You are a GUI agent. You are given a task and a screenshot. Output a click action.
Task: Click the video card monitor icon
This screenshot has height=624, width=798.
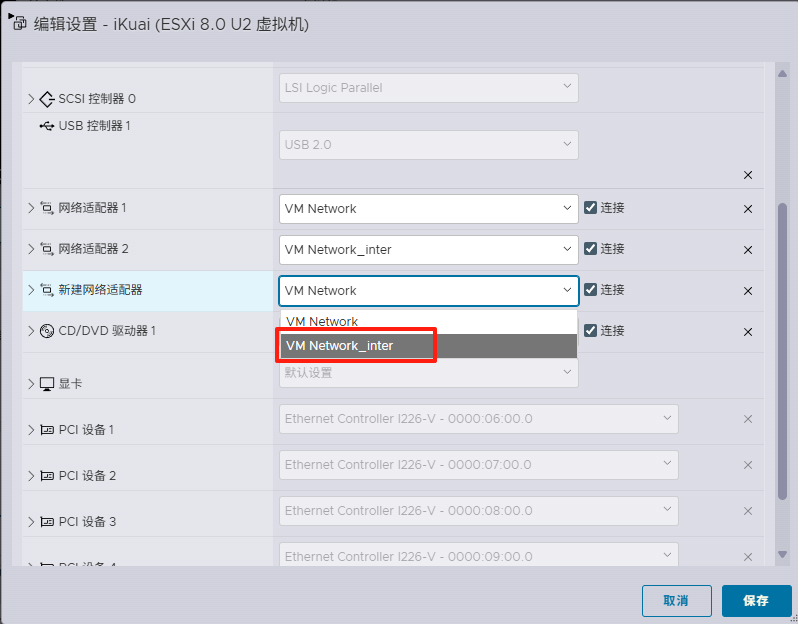pyautogui.click(x=47, y=384)
